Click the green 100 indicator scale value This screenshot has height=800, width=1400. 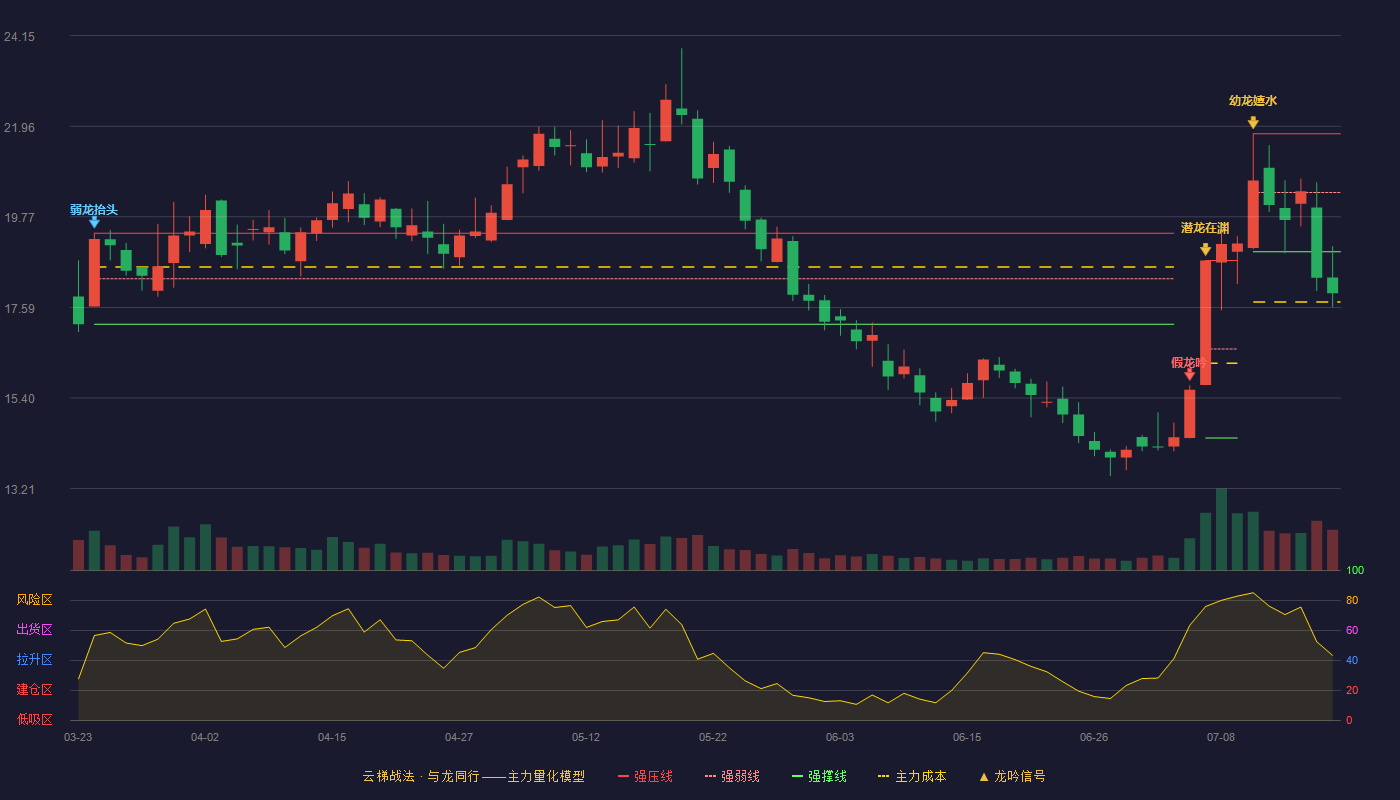tap(1355, 571)
